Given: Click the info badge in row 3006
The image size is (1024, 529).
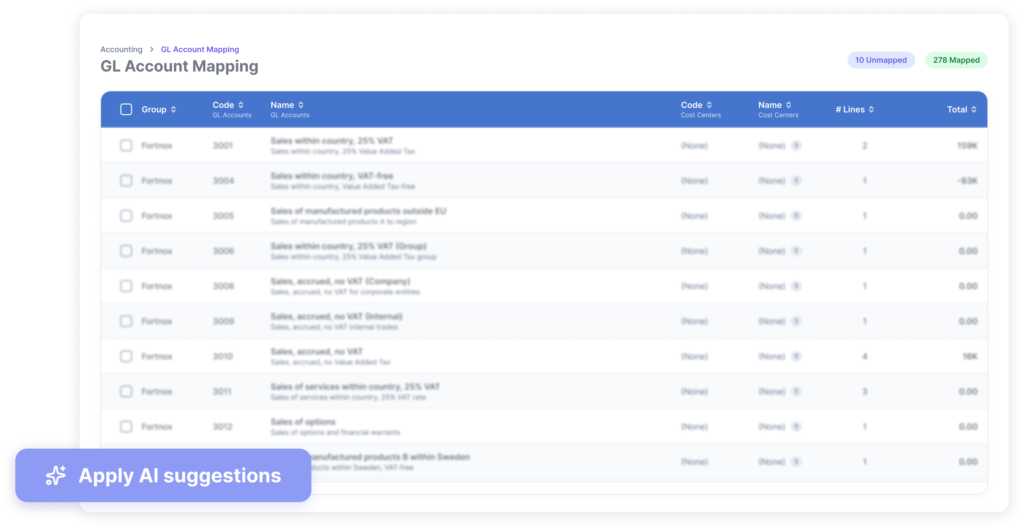Looking at the screenshot, I should pos(796,251).
